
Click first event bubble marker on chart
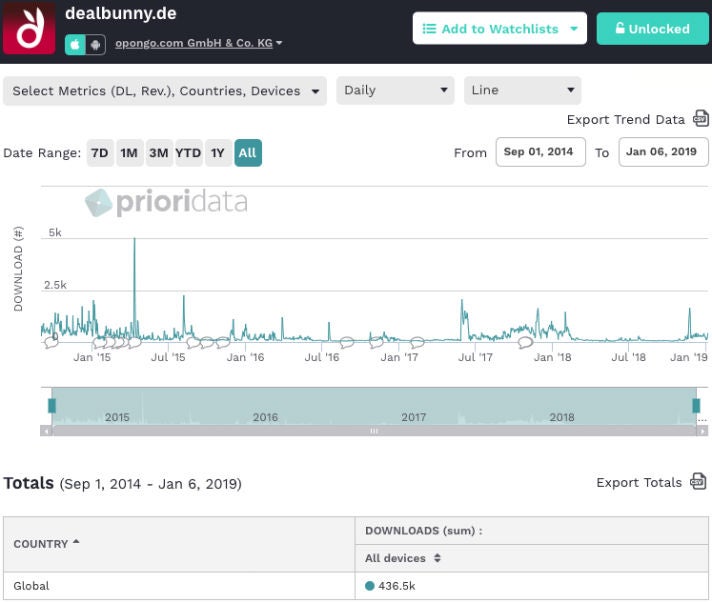click(x=52, y=343)
